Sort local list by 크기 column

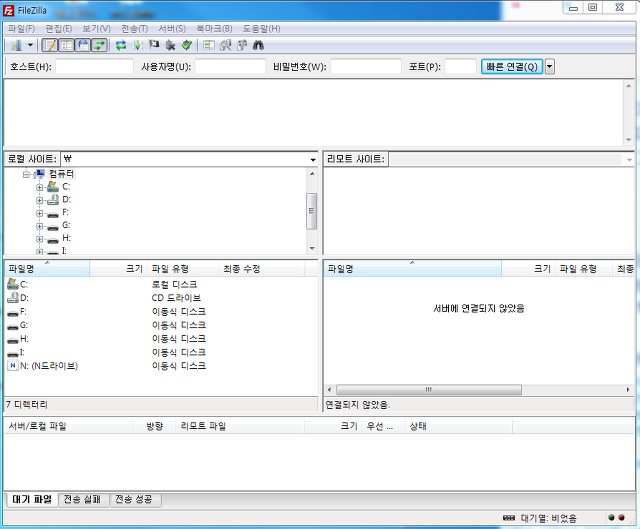coord(118,269)
